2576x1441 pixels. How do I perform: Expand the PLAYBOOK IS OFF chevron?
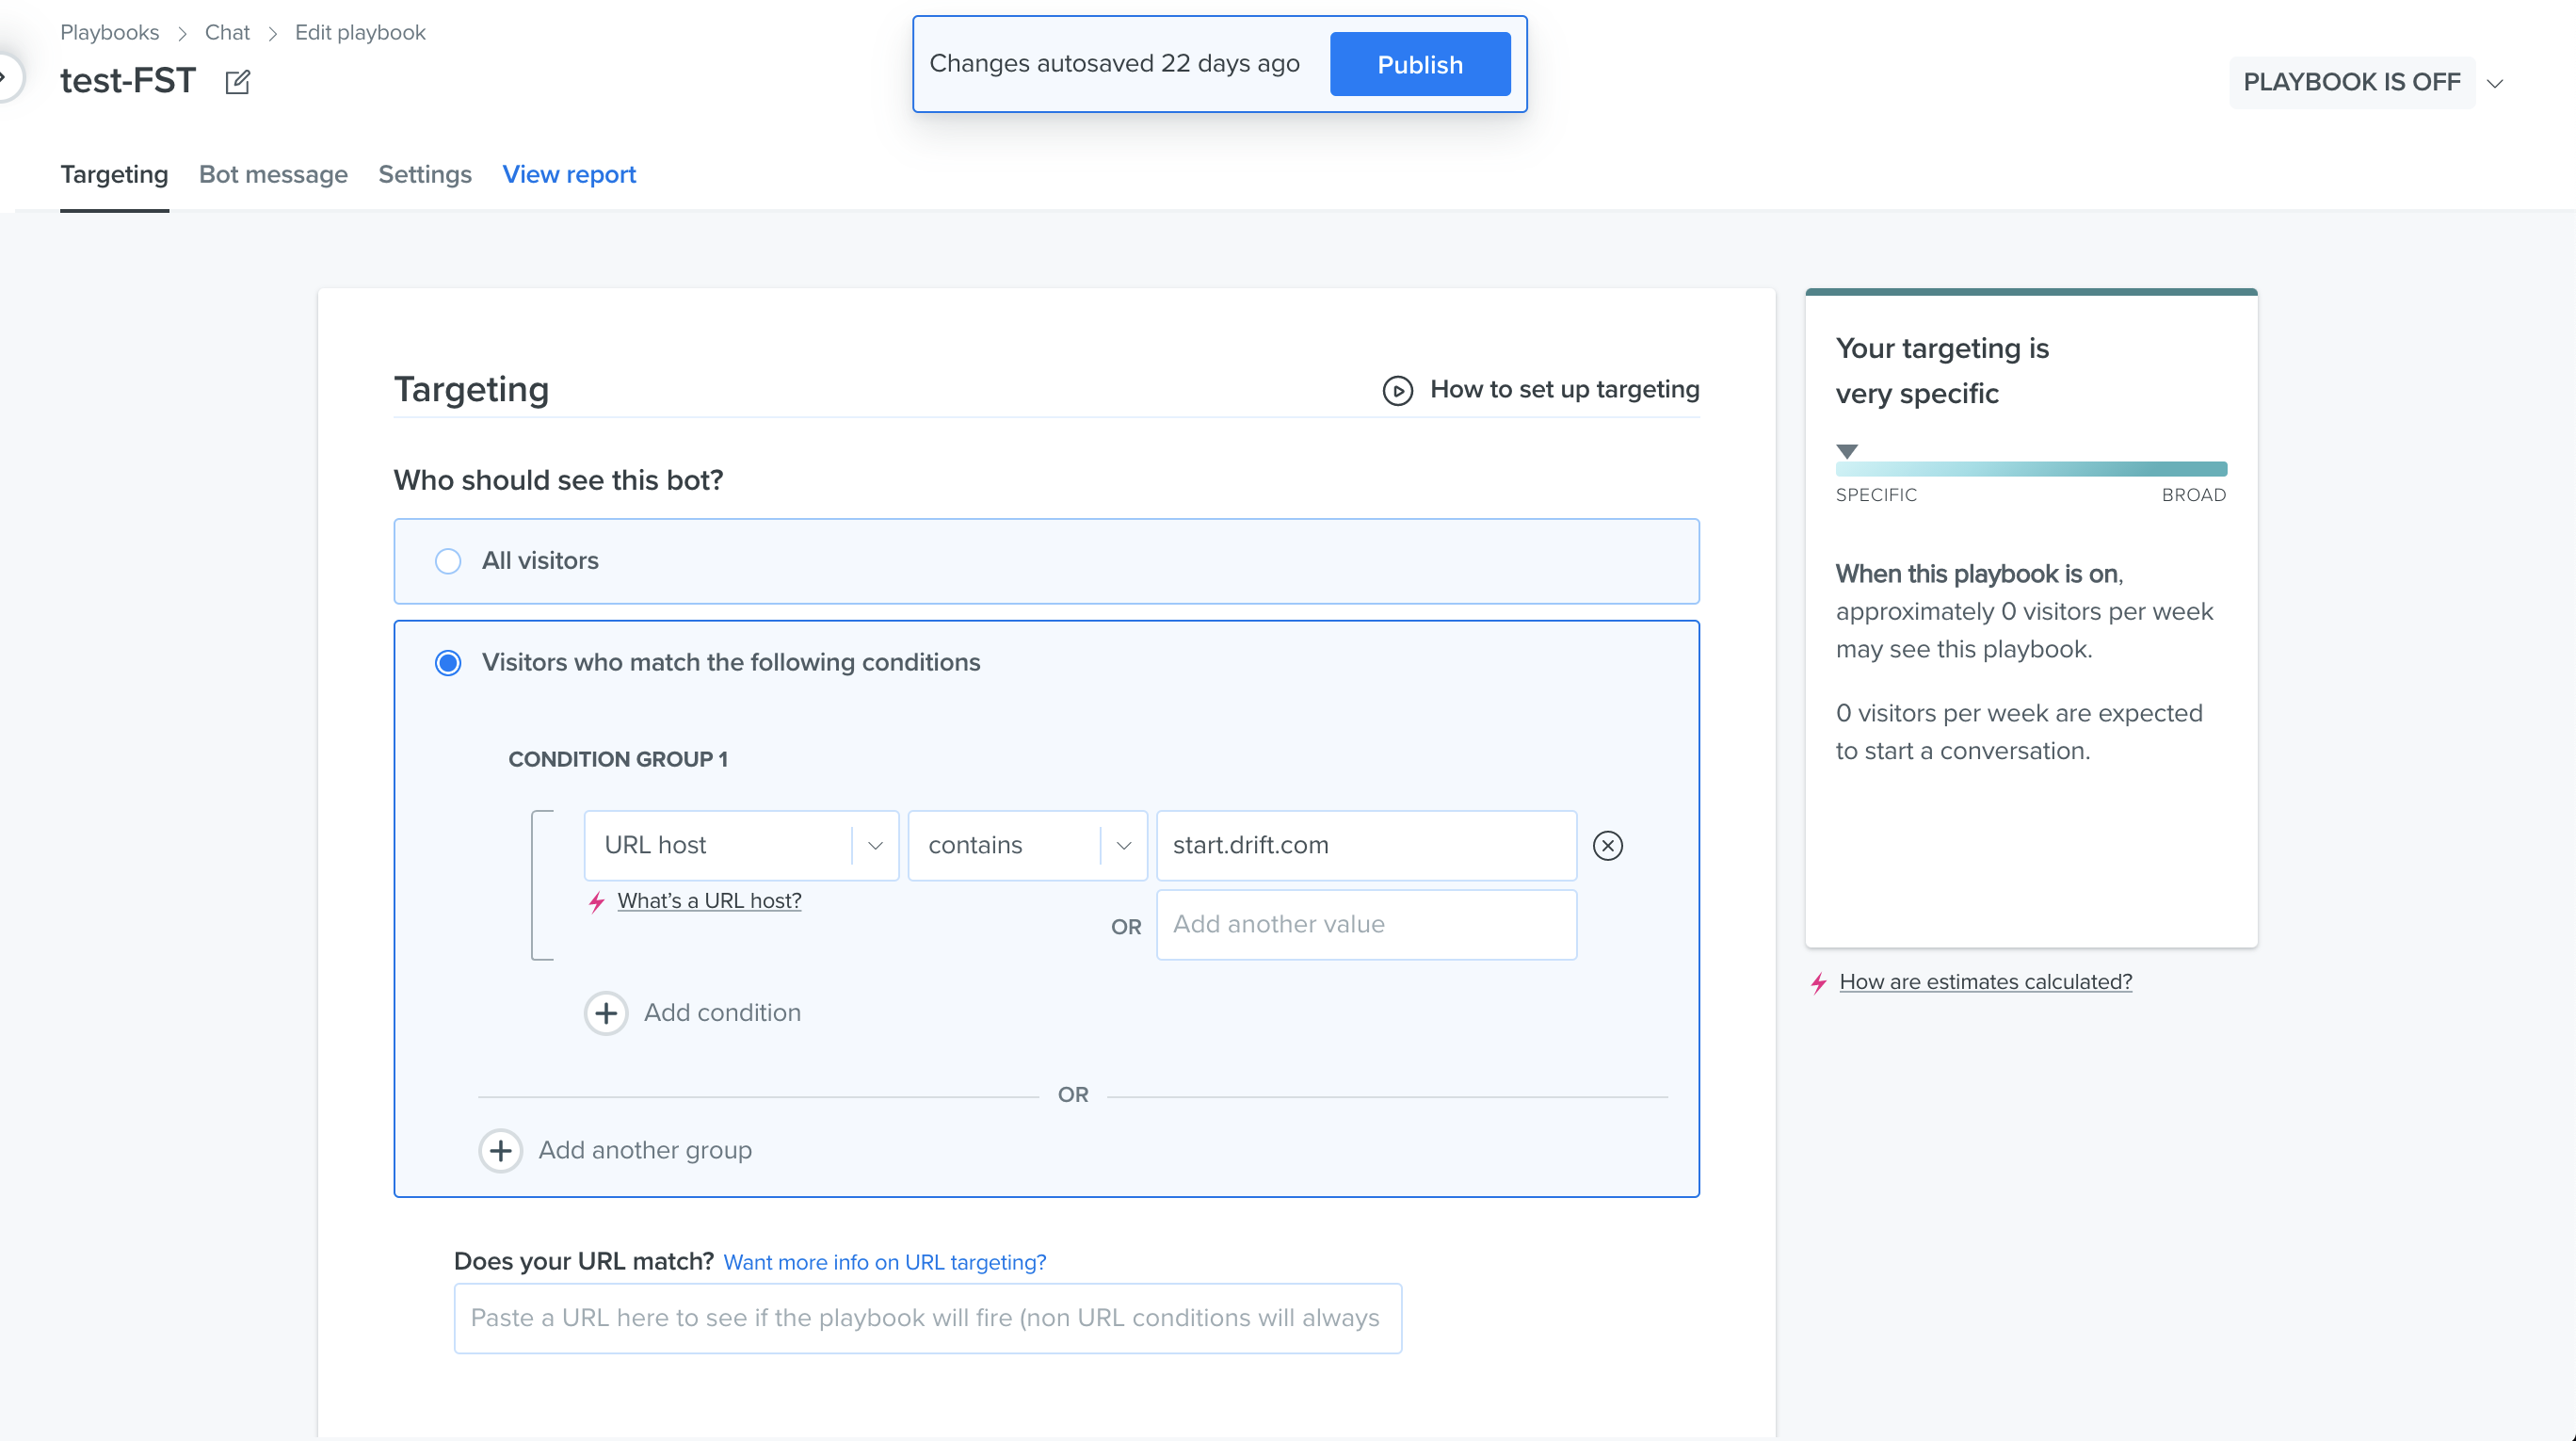[x=2495, y=83]
